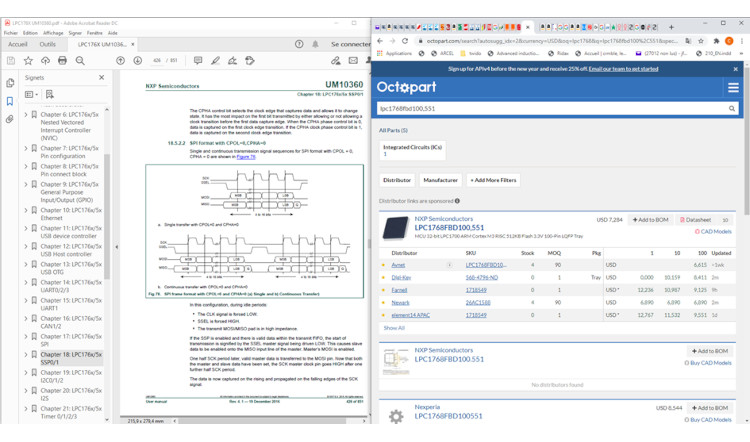This screenshot has height=442, width=750.
Task: Open attachments paperclip icon in Acrobat sidebar
Action: 10,119
